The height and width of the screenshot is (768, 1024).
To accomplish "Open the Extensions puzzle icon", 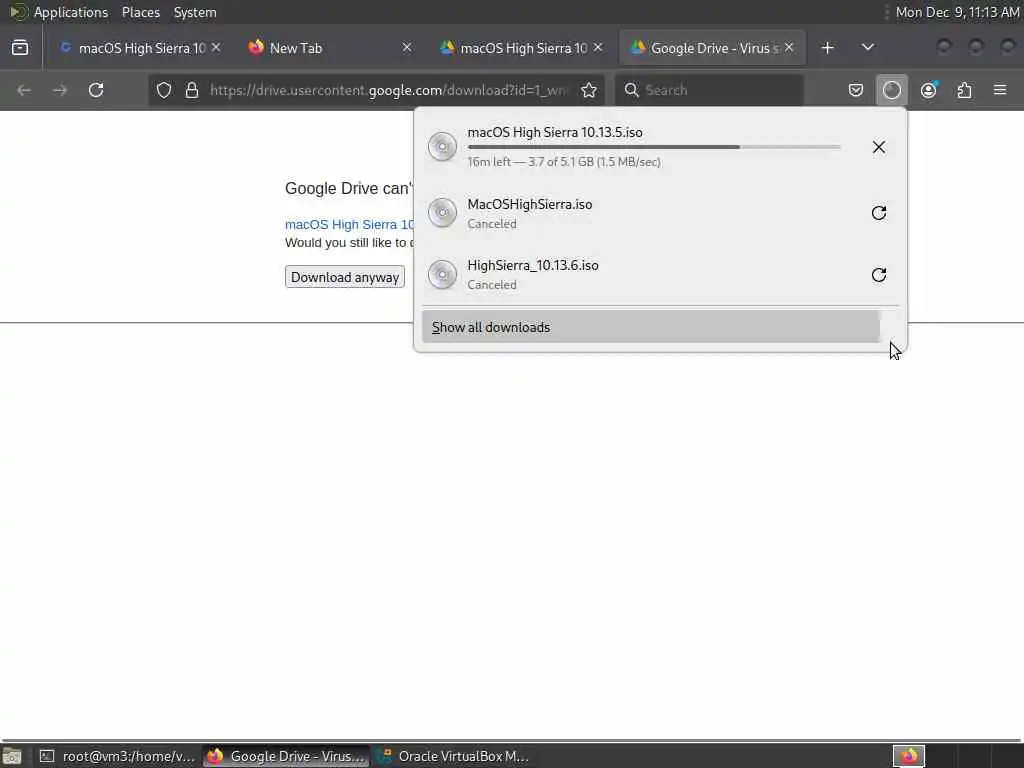I will (x=965, y=90).
